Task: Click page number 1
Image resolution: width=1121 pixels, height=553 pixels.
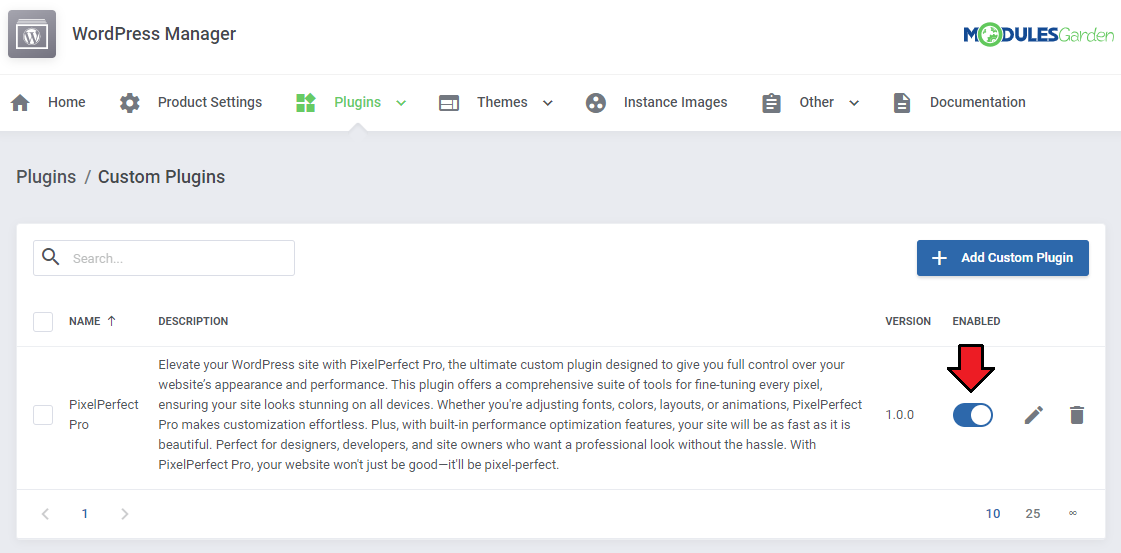Action: 84,514
